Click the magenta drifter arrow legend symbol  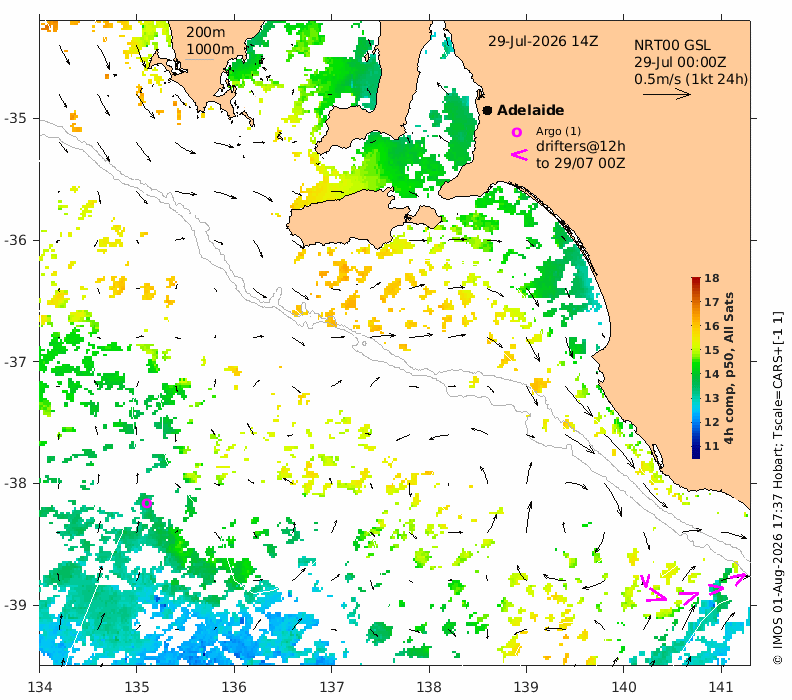(x=520, y=155)
